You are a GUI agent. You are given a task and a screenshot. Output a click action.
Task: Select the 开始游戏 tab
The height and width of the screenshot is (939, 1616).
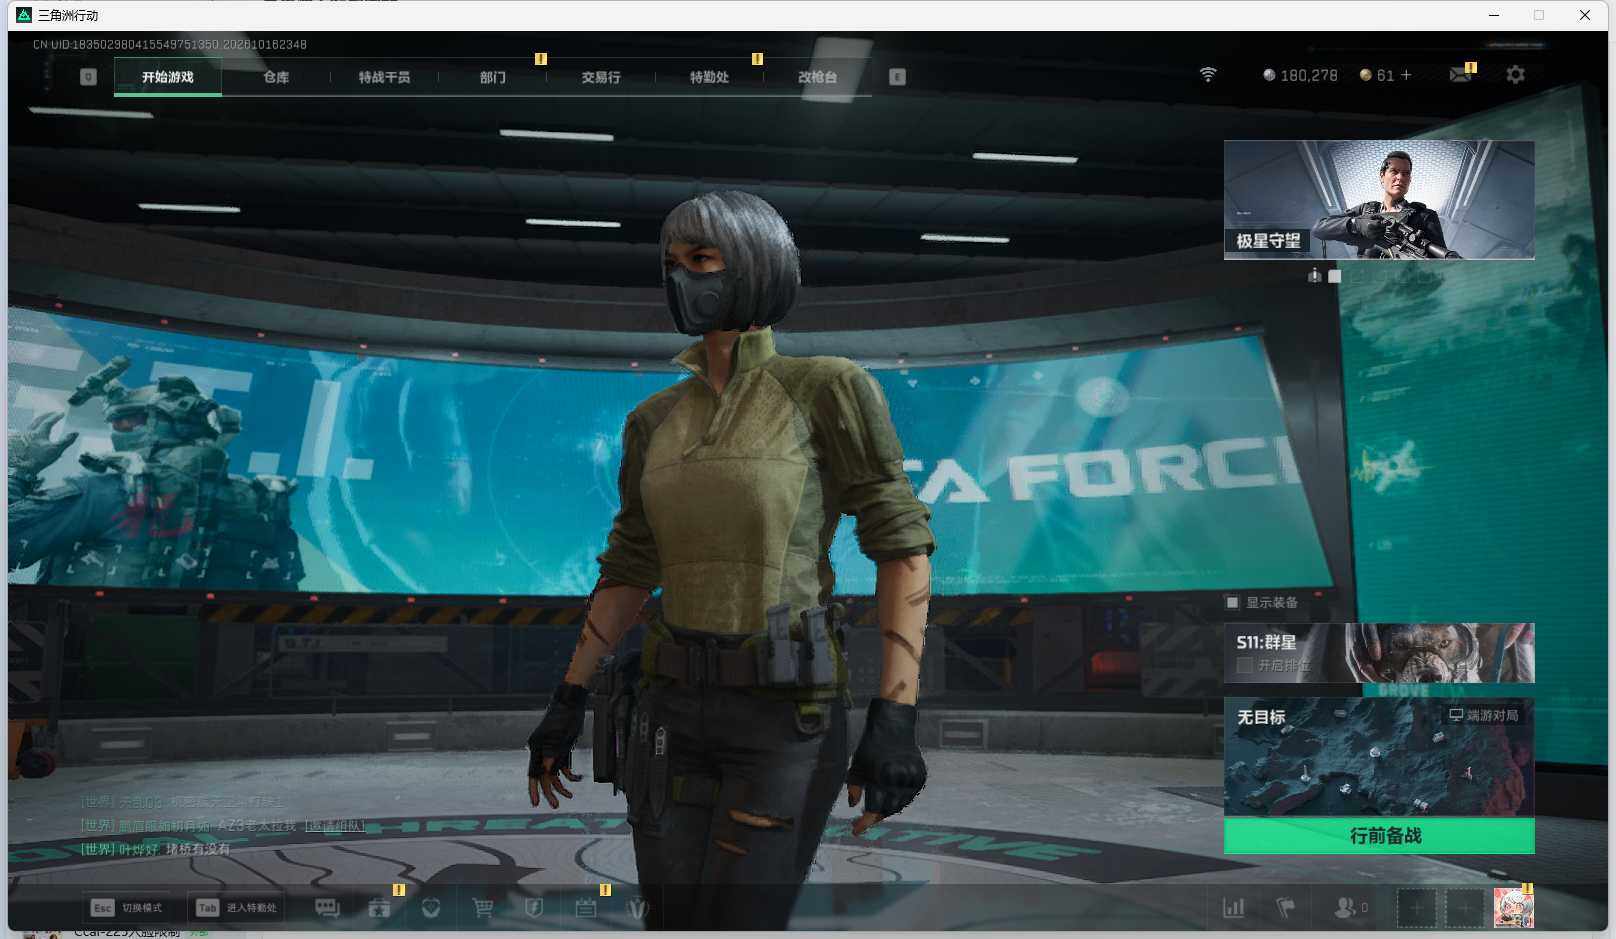click(x=168, y=77)
